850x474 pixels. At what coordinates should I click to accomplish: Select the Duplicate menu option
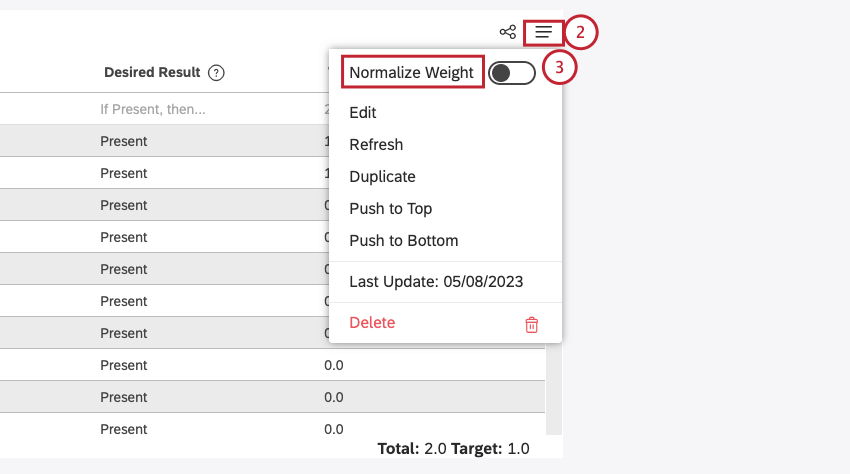pyautogui.click(x=382, y=177)
